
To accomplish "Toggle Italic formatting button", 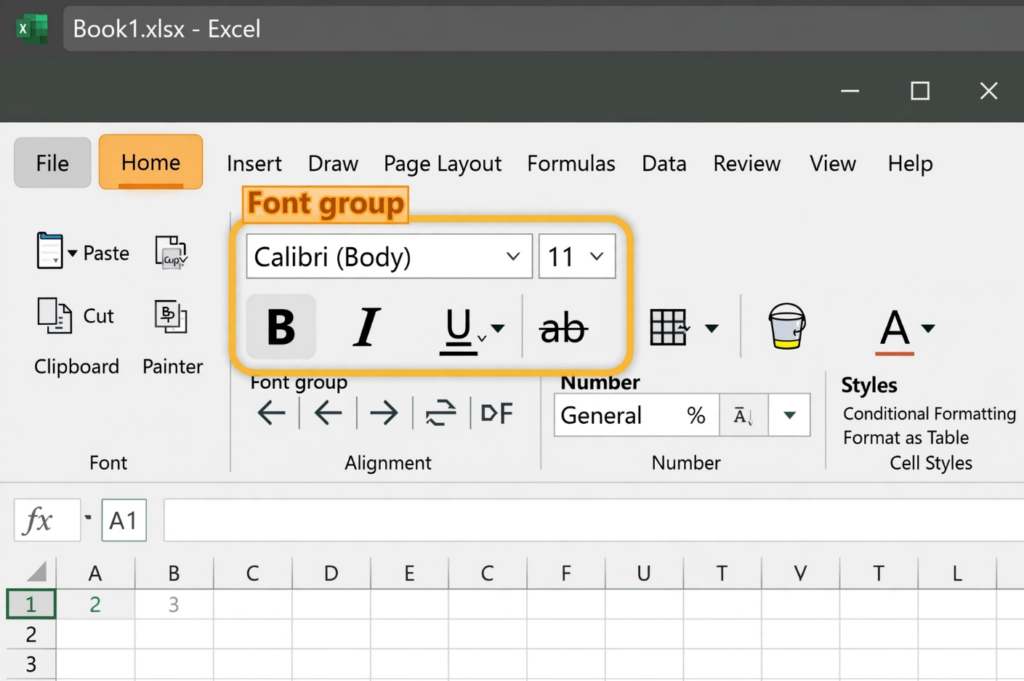I will (x=366, y=326).
